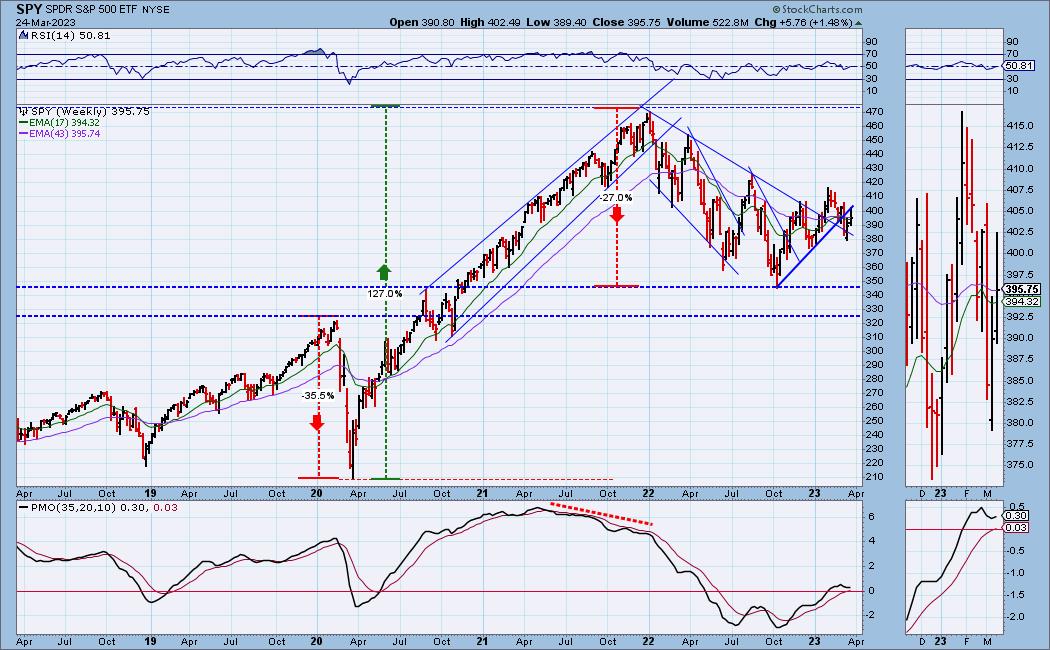Click the -2 level on main PMO axis
Image resolution: width=1050 pixels, height=650 pixels.
[x=871, y=615]
